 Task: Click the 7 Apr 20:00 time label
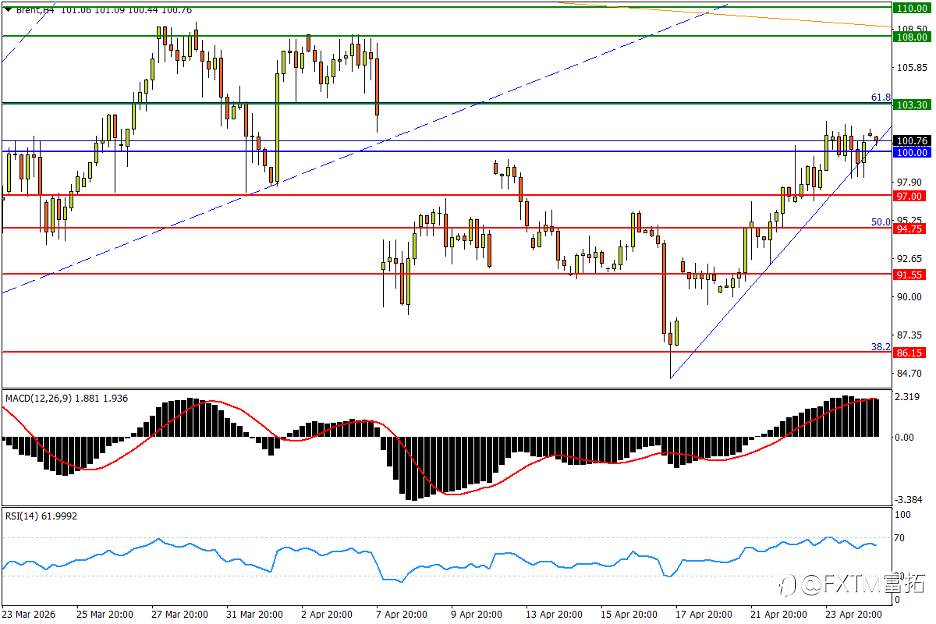pos(402,614)
